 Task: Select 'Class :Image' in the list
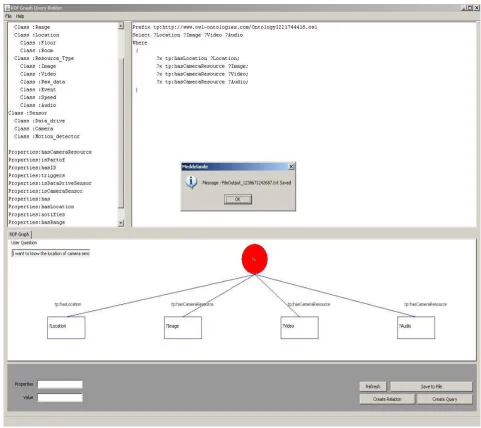coord(38,66)
